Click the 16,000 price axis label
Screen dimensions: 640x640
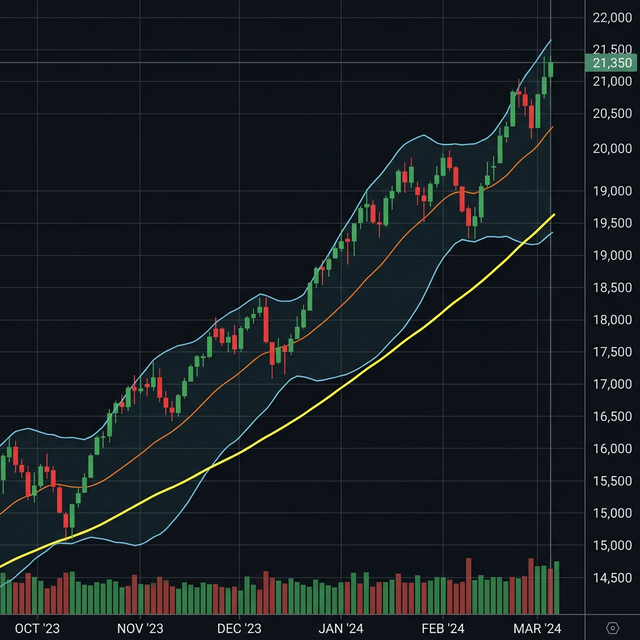(611, 449)
